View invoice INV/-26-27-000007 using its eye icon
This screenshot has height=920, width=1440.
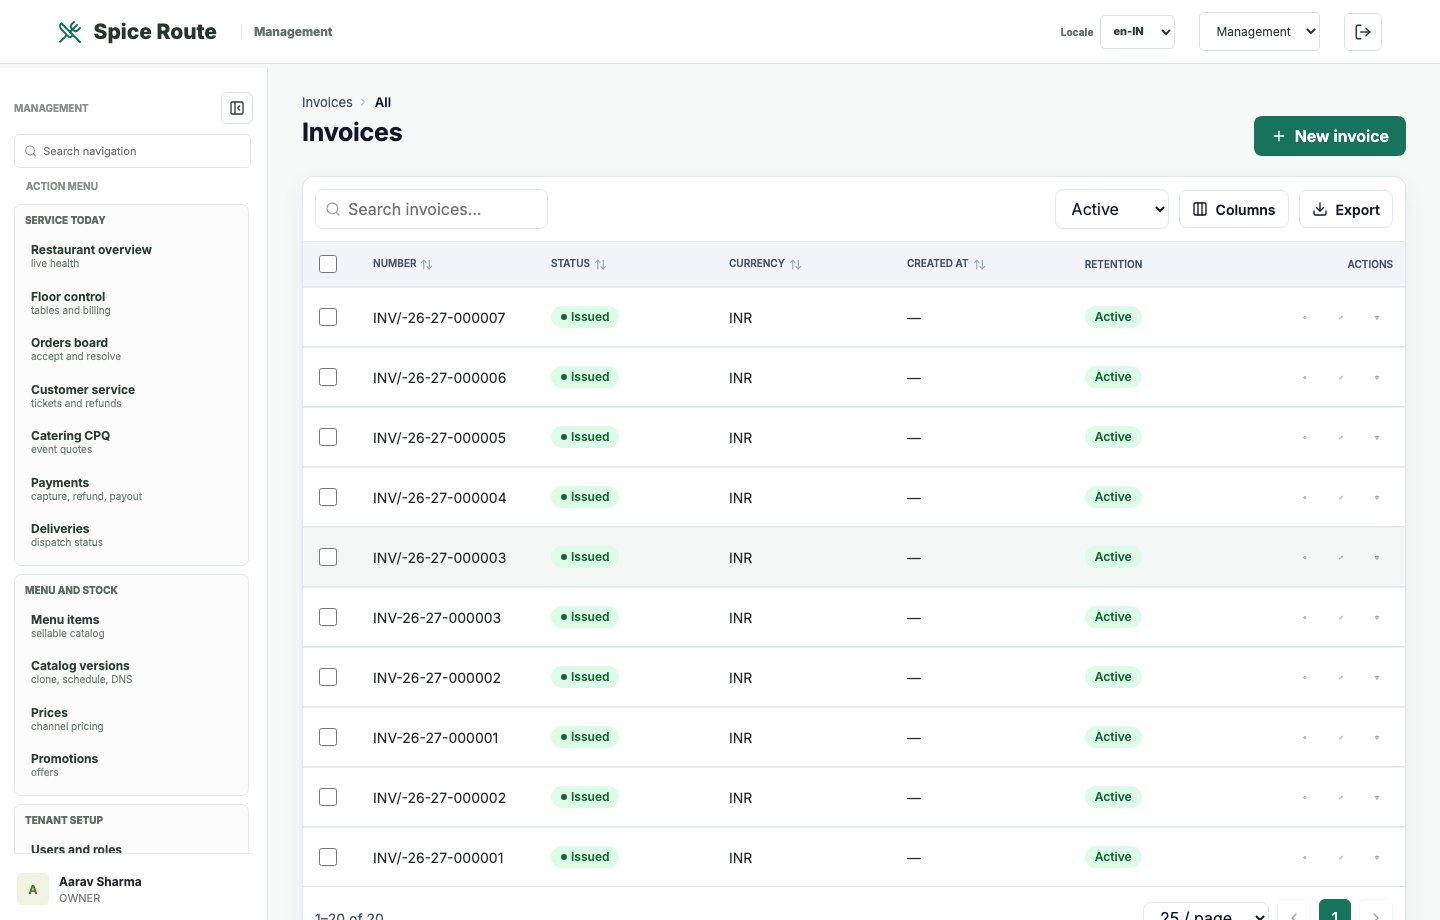pyautogui.click(x=1305, y=318)
